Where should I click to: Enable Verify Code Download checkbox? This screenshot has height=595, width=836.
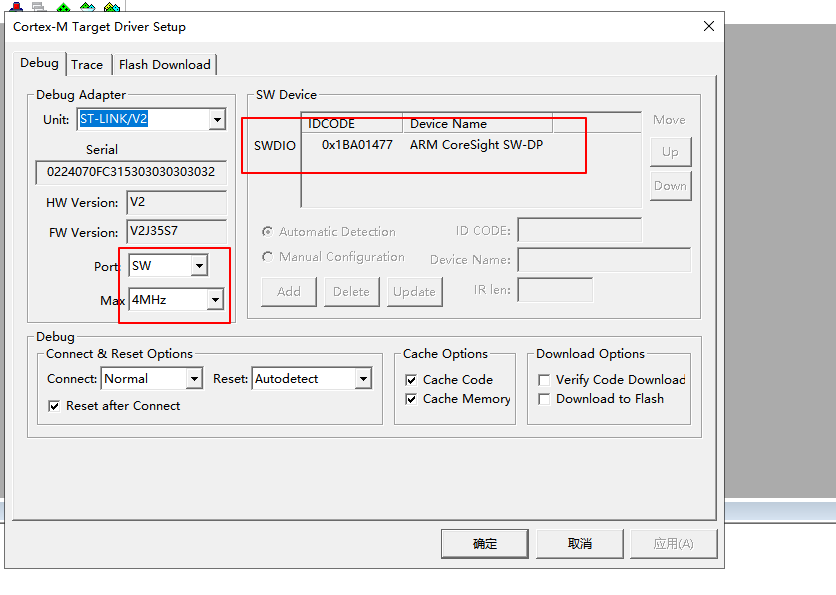[x=544, y=380]
